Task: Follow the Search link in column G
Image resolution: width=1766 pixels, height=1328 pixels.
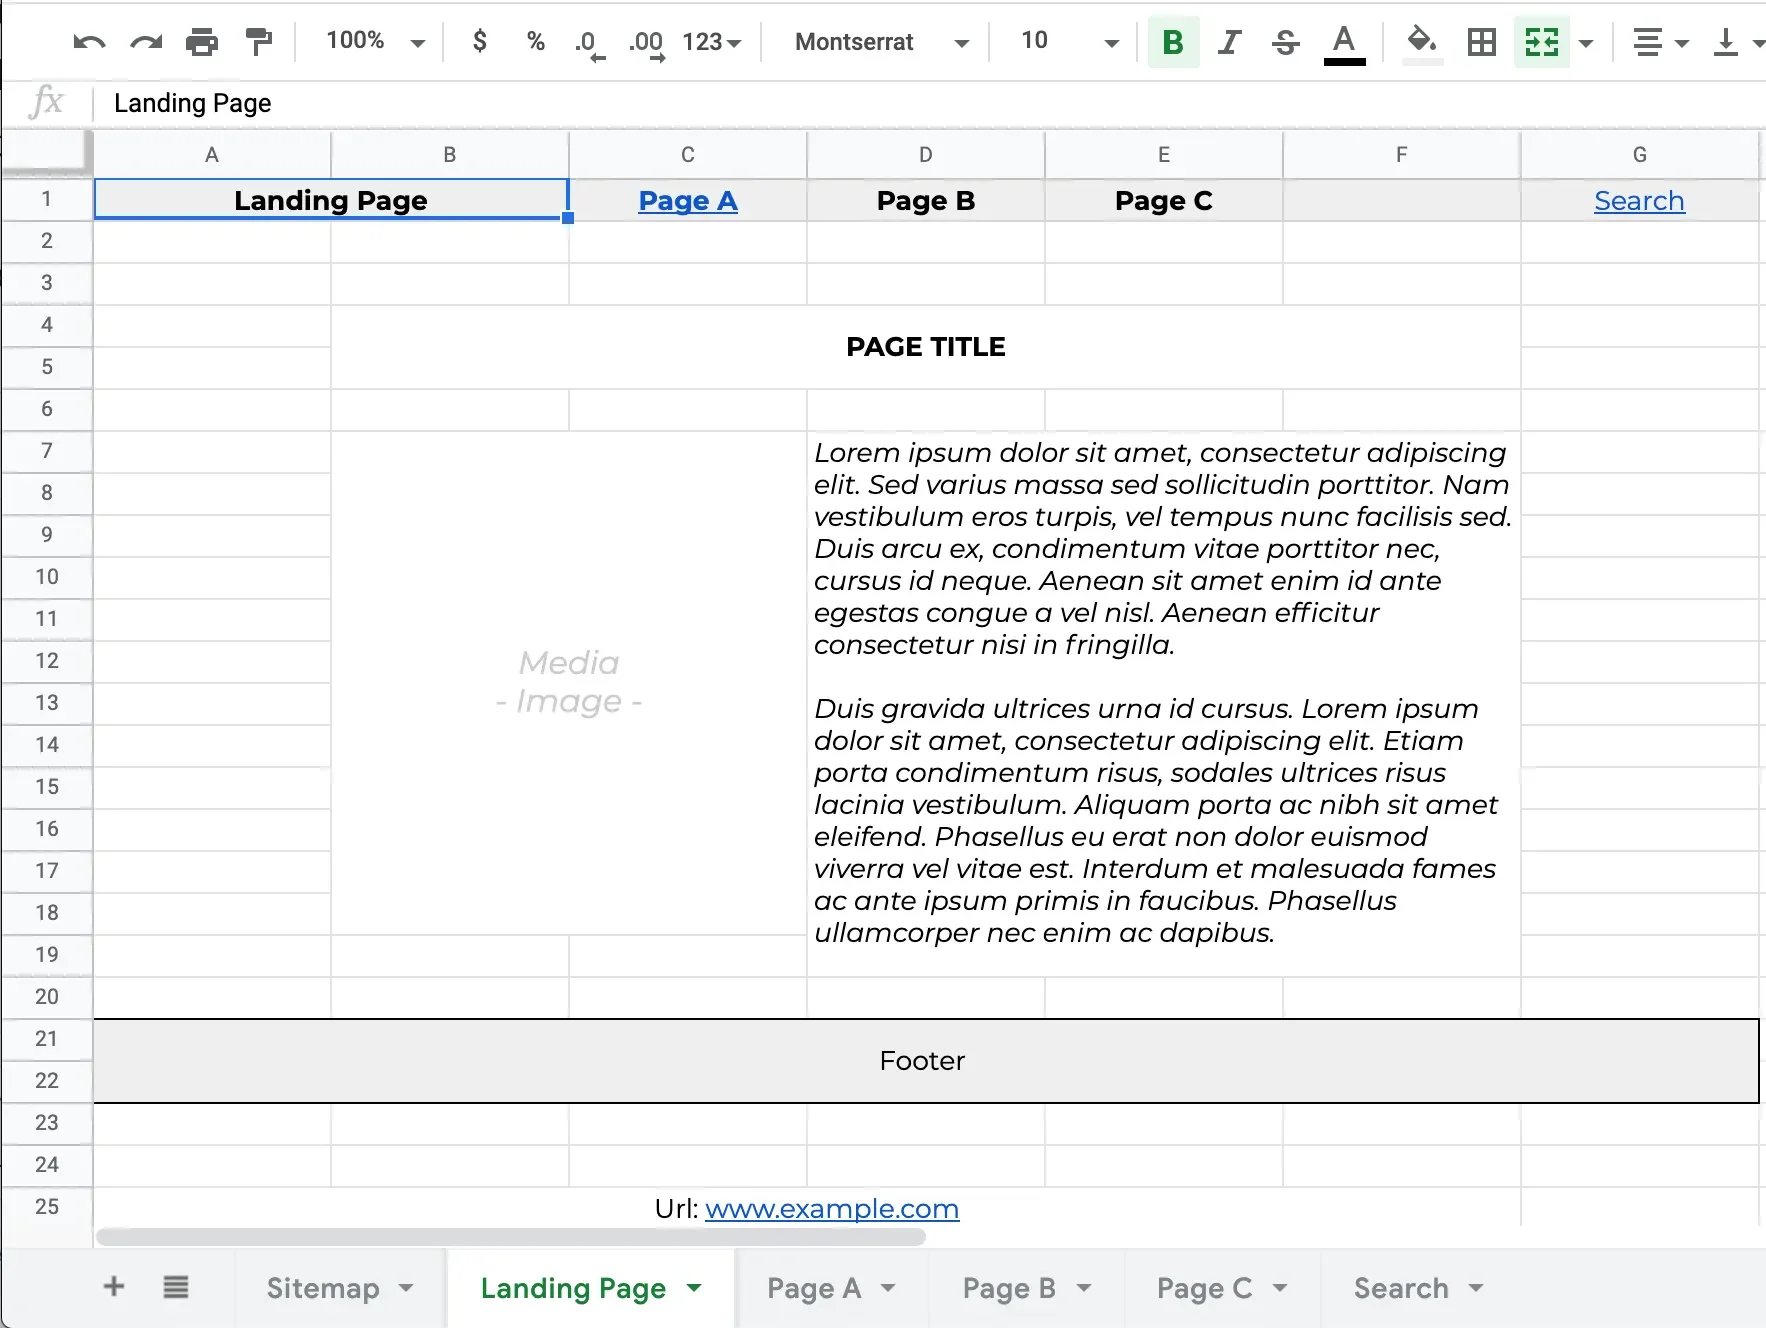Action: point(1639,200)
